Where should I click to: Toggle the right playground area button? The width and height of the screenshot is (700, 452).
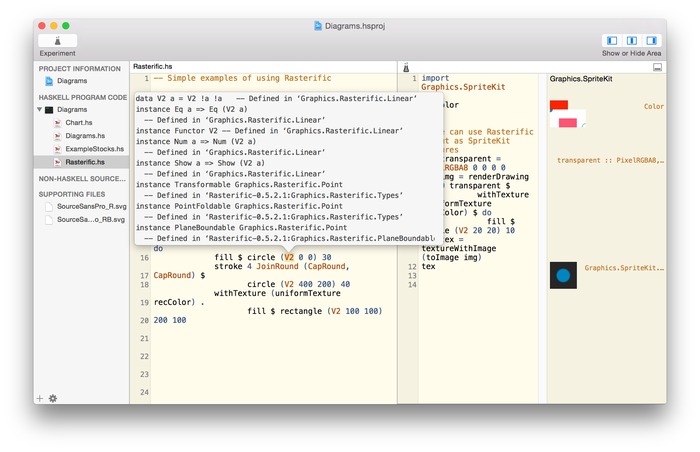pyautogui.click(x=651, y=41)
